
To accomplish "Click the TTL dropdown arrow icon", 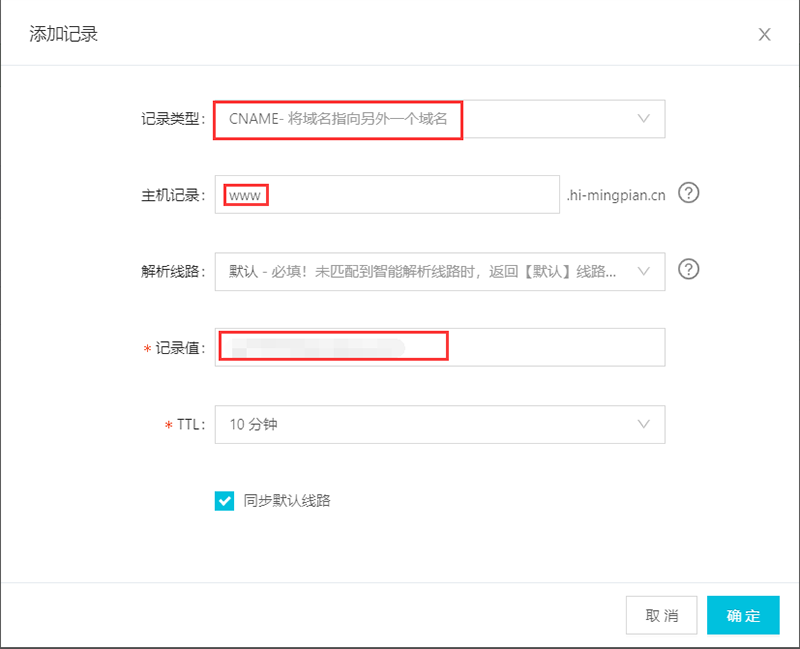I will (x=644, y=424).
